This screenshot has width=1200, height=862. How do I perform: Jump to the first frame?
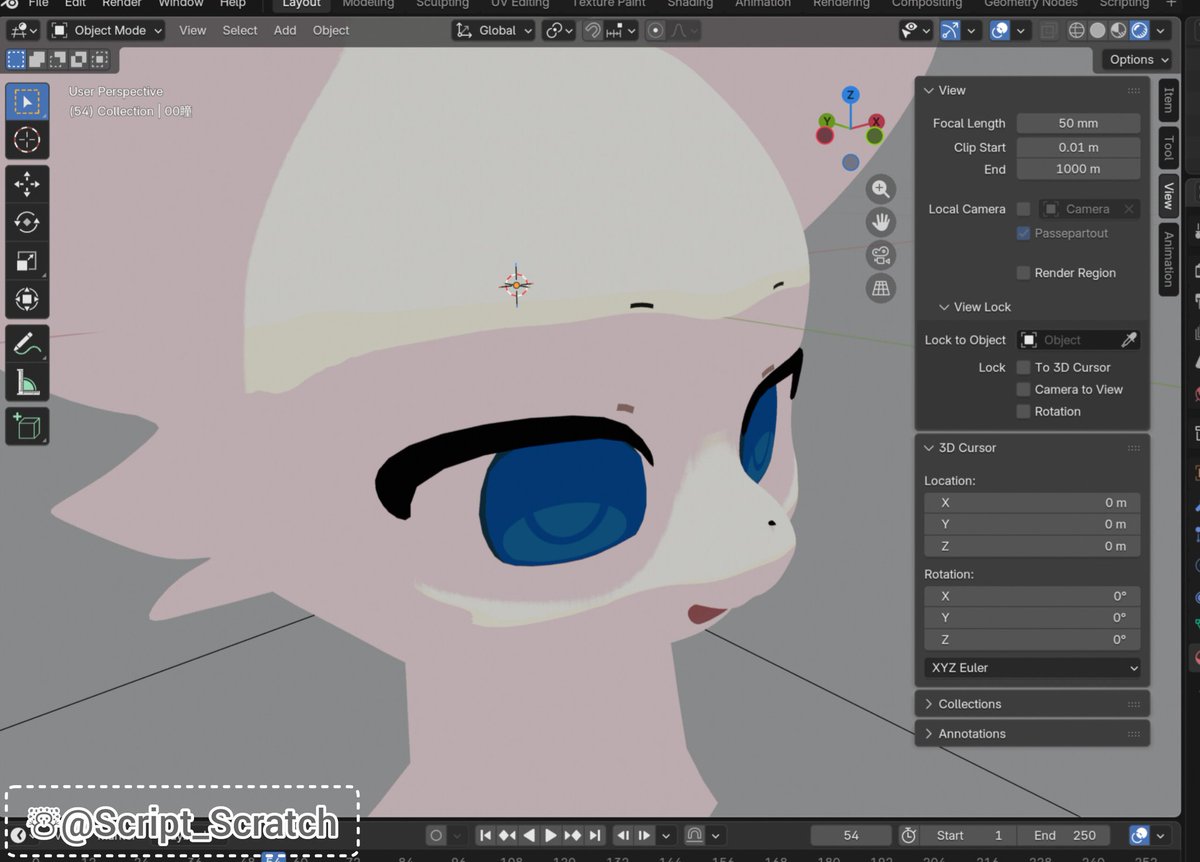[x=485, y=835]
